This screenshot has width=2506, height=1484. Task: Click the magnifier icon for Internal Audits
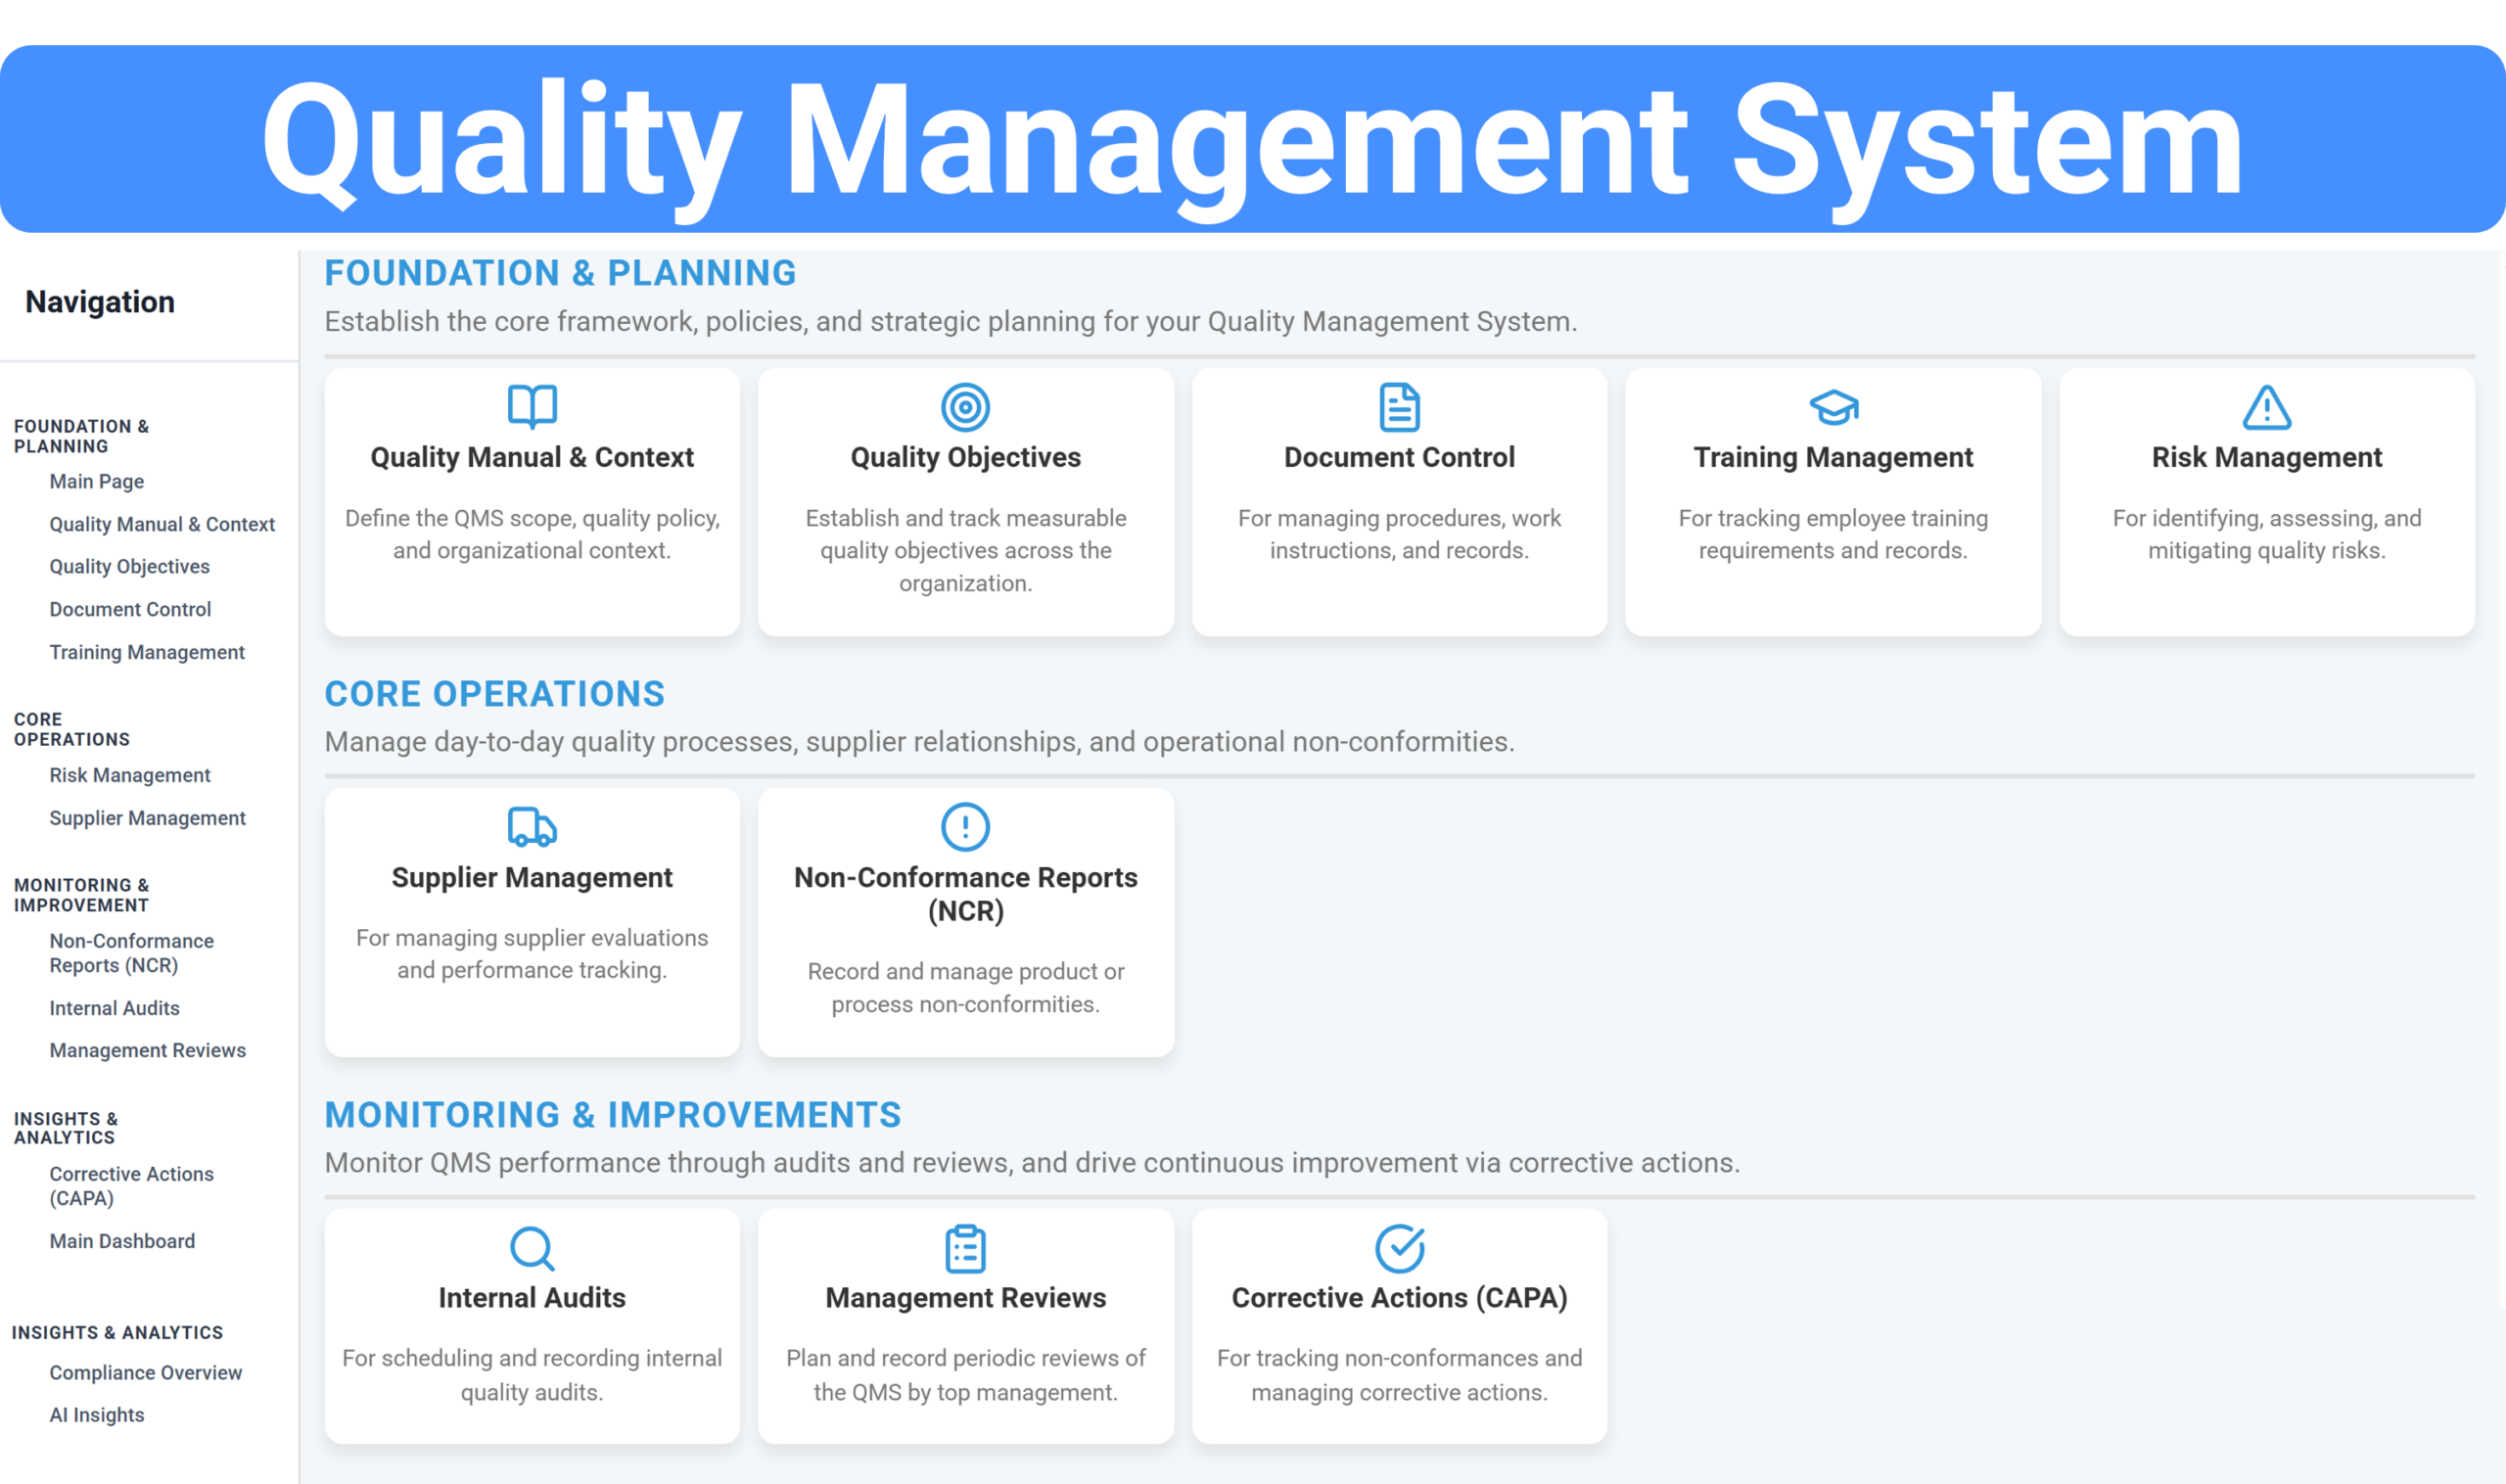[x=532, y=1248]
